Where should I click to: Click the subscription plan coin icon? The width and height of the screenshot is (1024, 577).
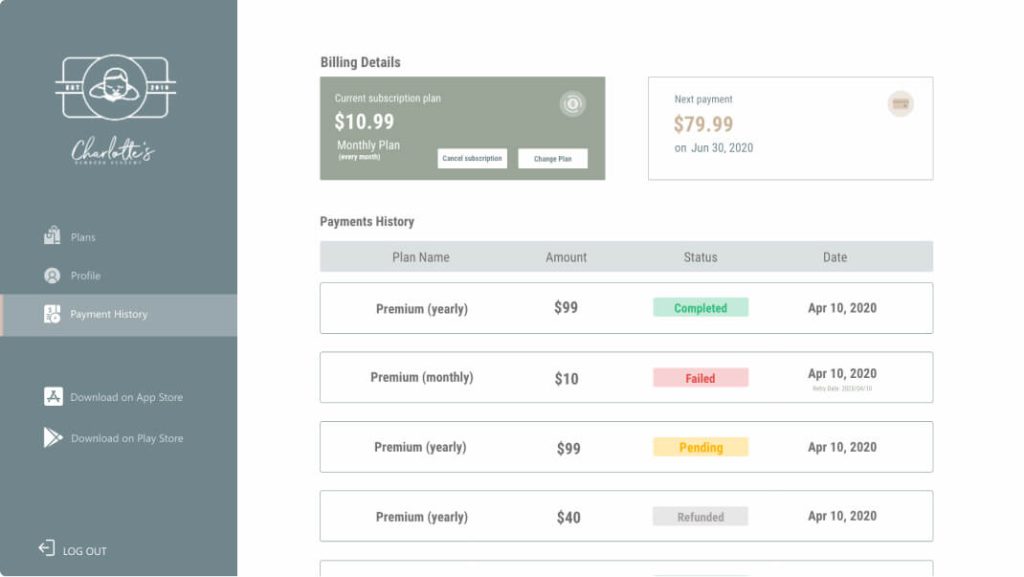[573, 104]
